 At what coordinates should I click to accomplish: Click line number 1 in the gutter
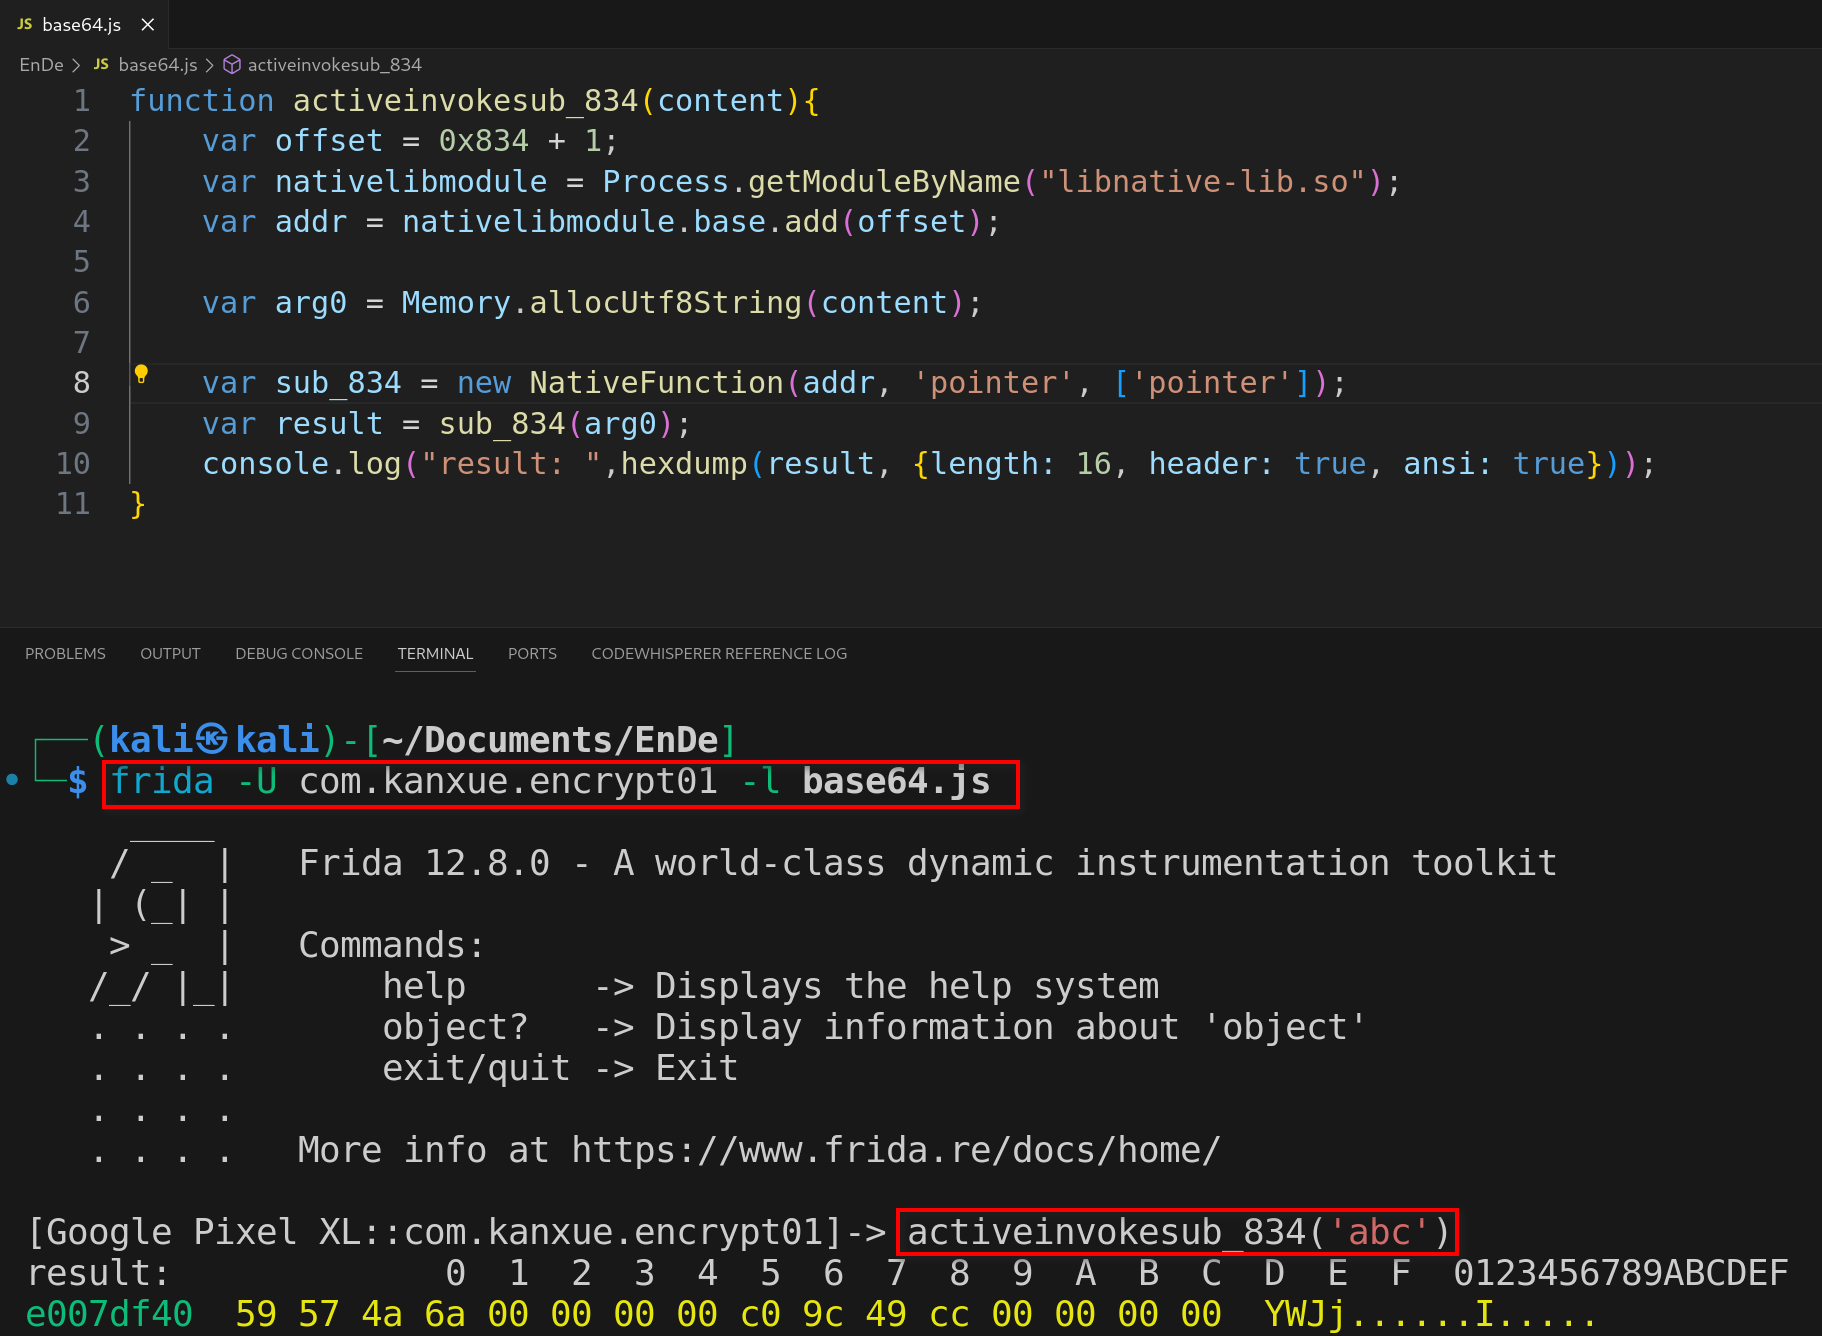[x=82, y=101]
